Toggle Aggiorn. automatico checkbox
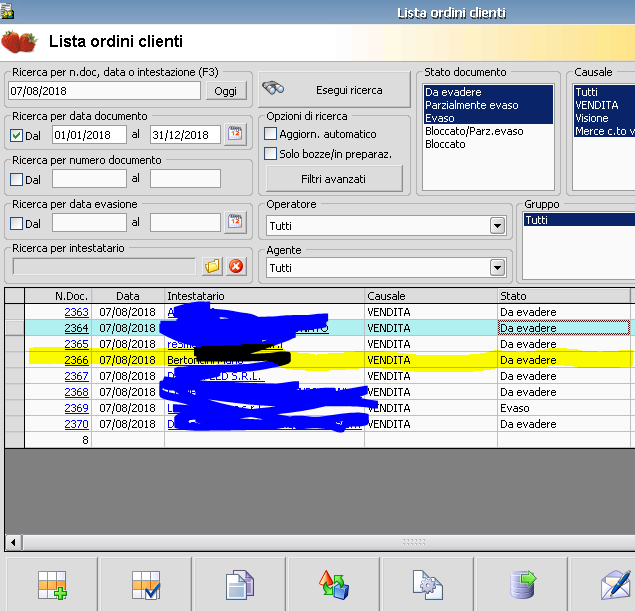This screenshot has width=635, height=611. coord(271,134)
